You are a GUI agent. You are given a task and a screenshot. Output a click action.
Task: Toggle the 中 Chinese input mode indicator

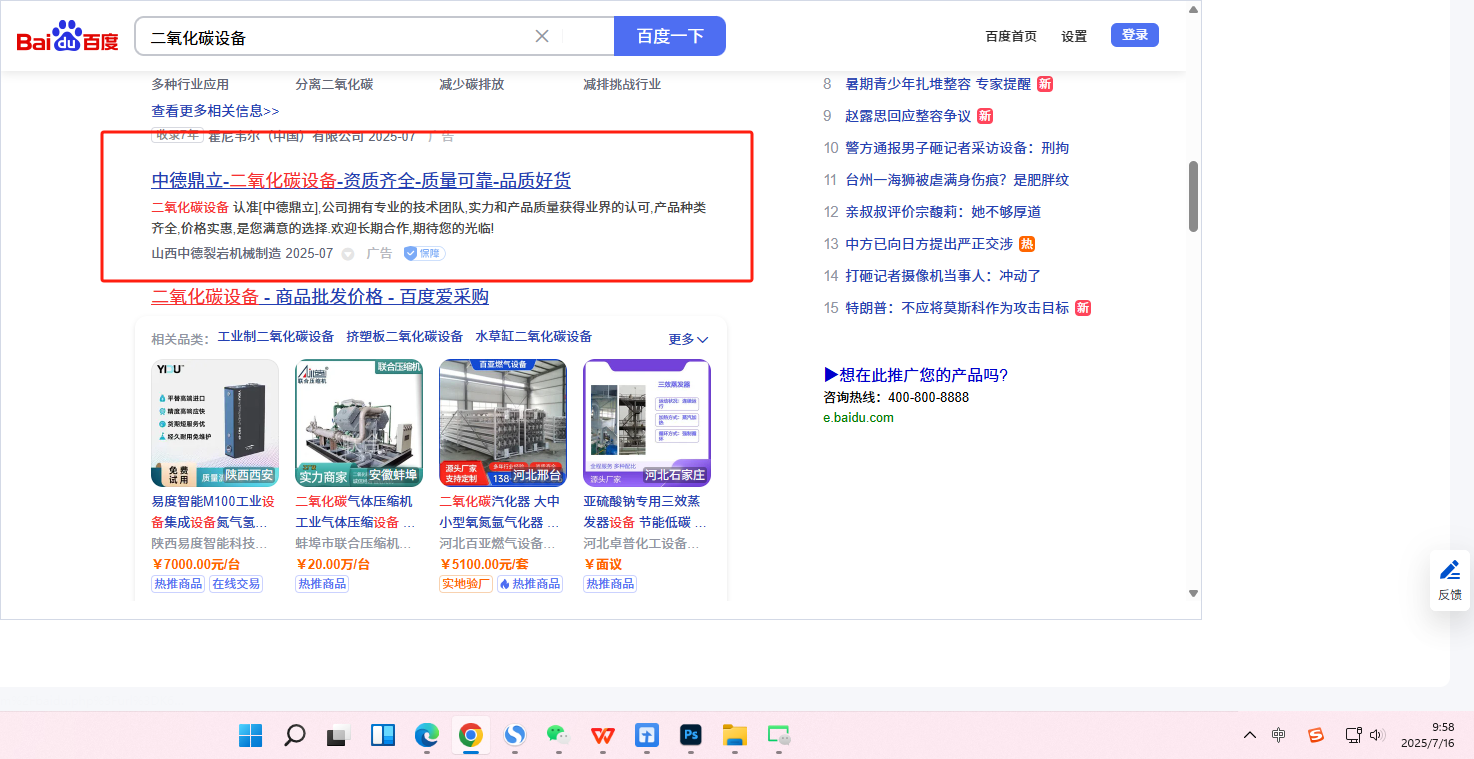(1279, 736)
